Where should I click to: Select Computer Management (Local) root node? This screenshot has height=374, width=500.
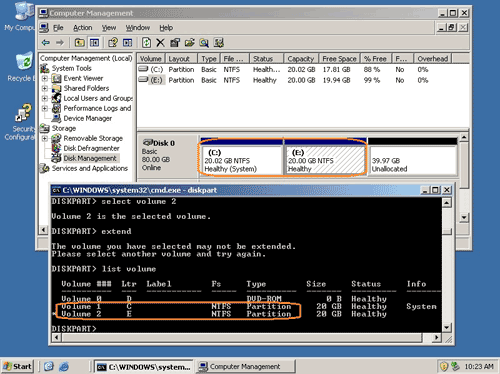86,58
